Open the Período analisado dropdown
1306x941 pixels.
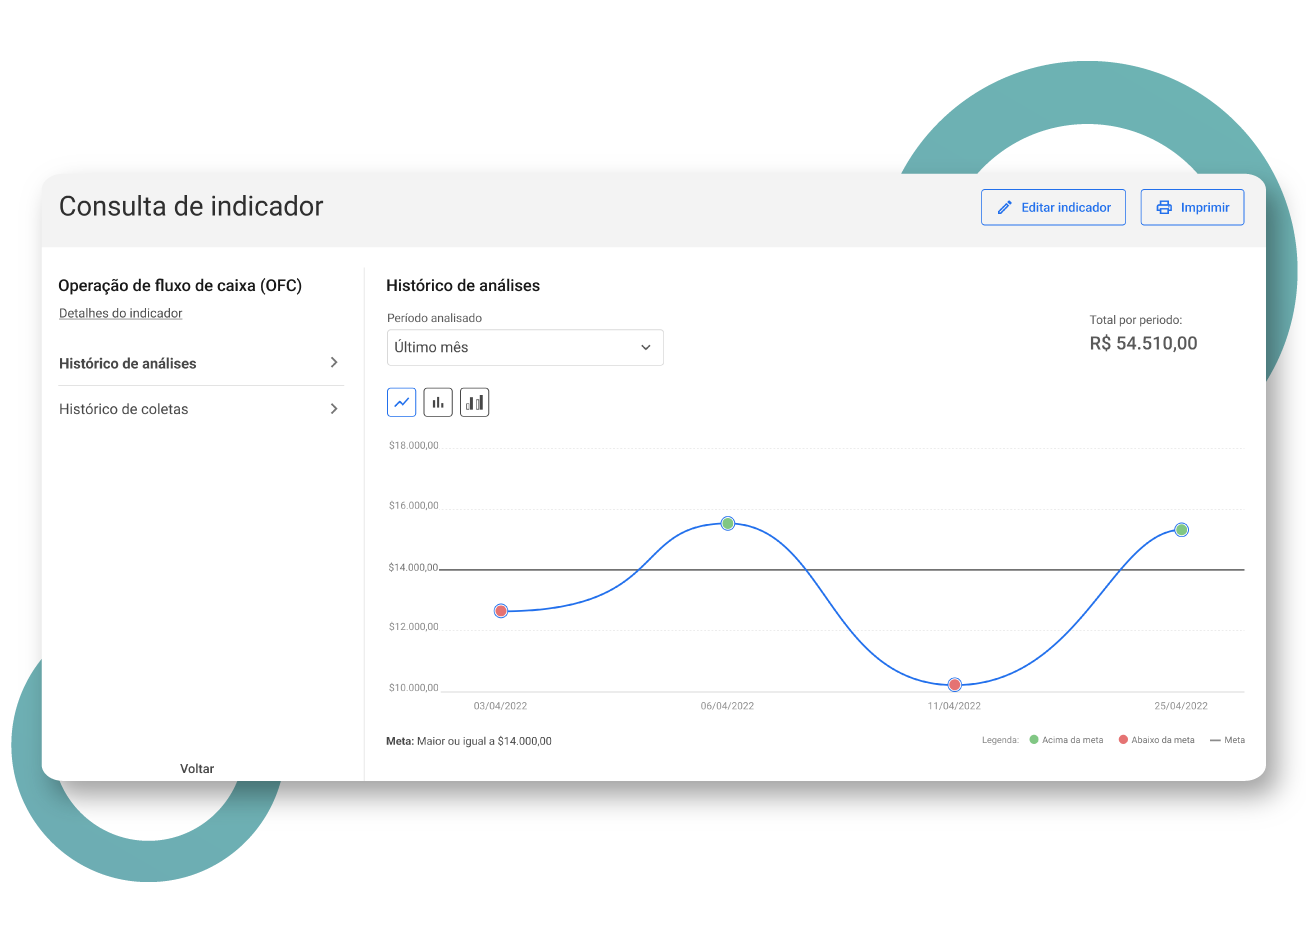(x=525, y=347)
